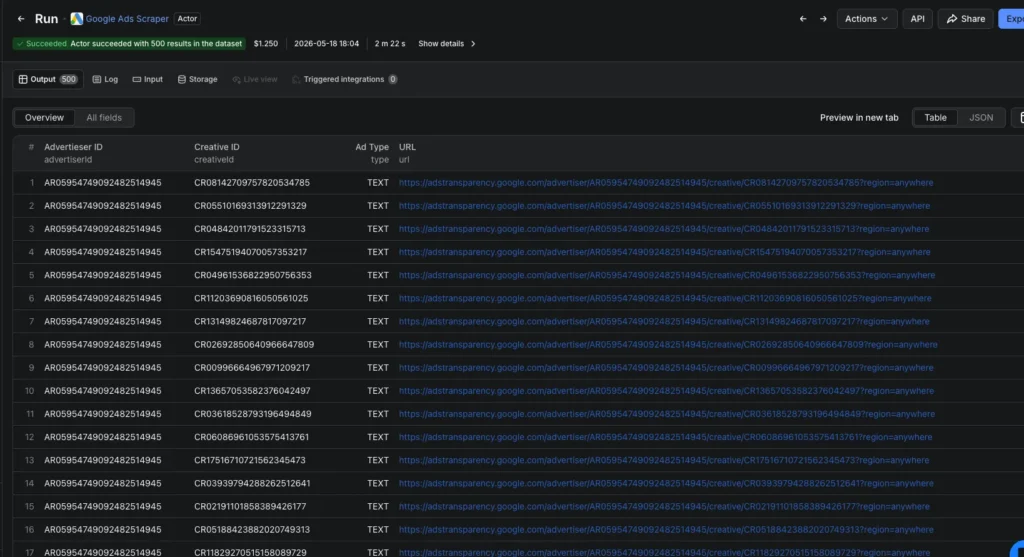The height and width of the screenshot is (557, 1024).
Task: Click the Export button
Action: (1012, 19)
